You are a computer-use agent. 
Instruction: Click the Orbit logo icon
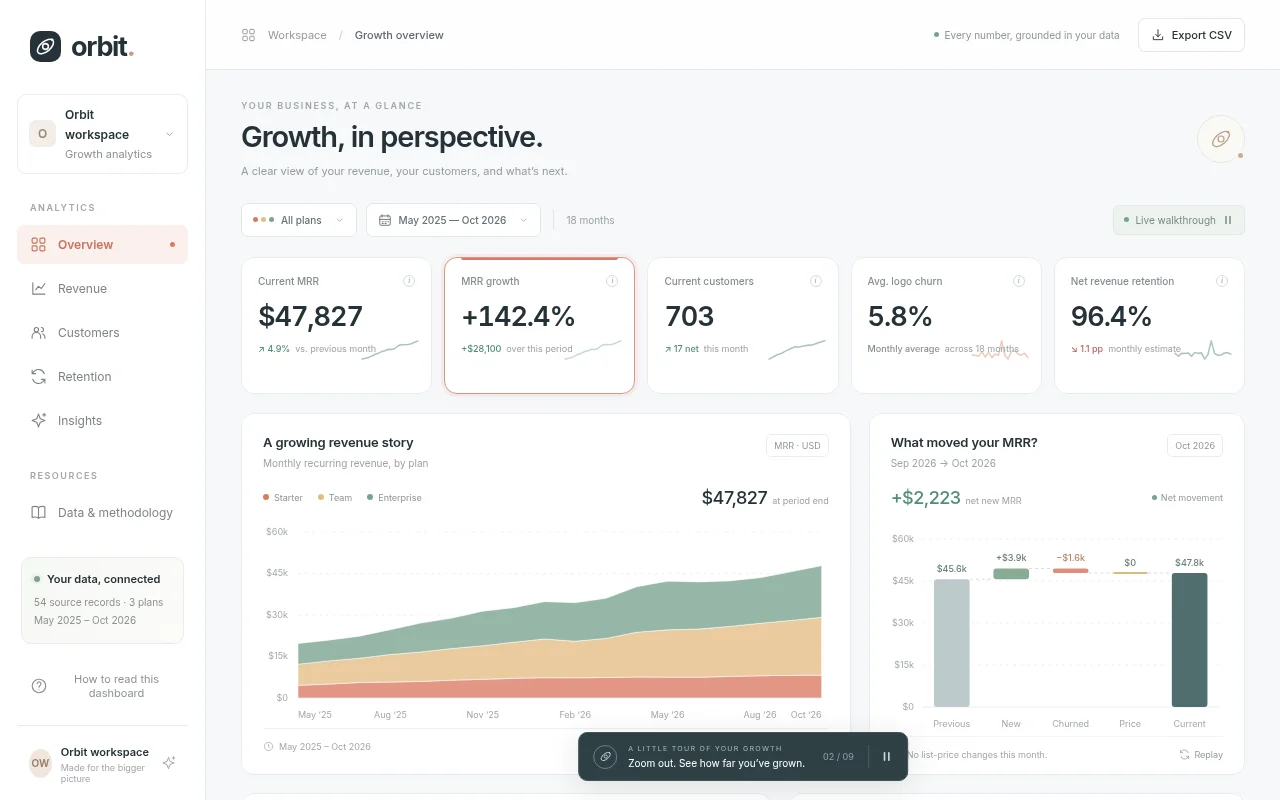[x=45, y=46]
